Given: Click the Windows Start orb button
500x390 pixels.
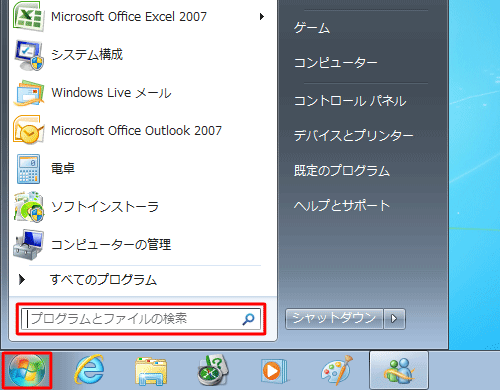Looking at the screenshot, I should point(27,371).
